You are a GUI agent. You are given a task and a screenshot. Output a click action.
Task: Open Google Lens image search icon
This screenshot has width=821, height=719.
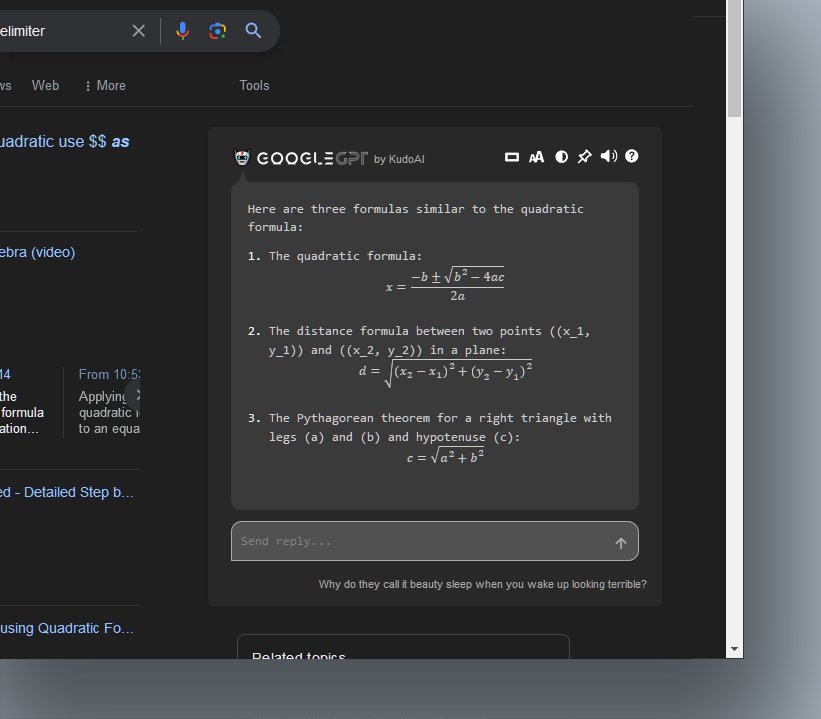(x=218, y=31)
